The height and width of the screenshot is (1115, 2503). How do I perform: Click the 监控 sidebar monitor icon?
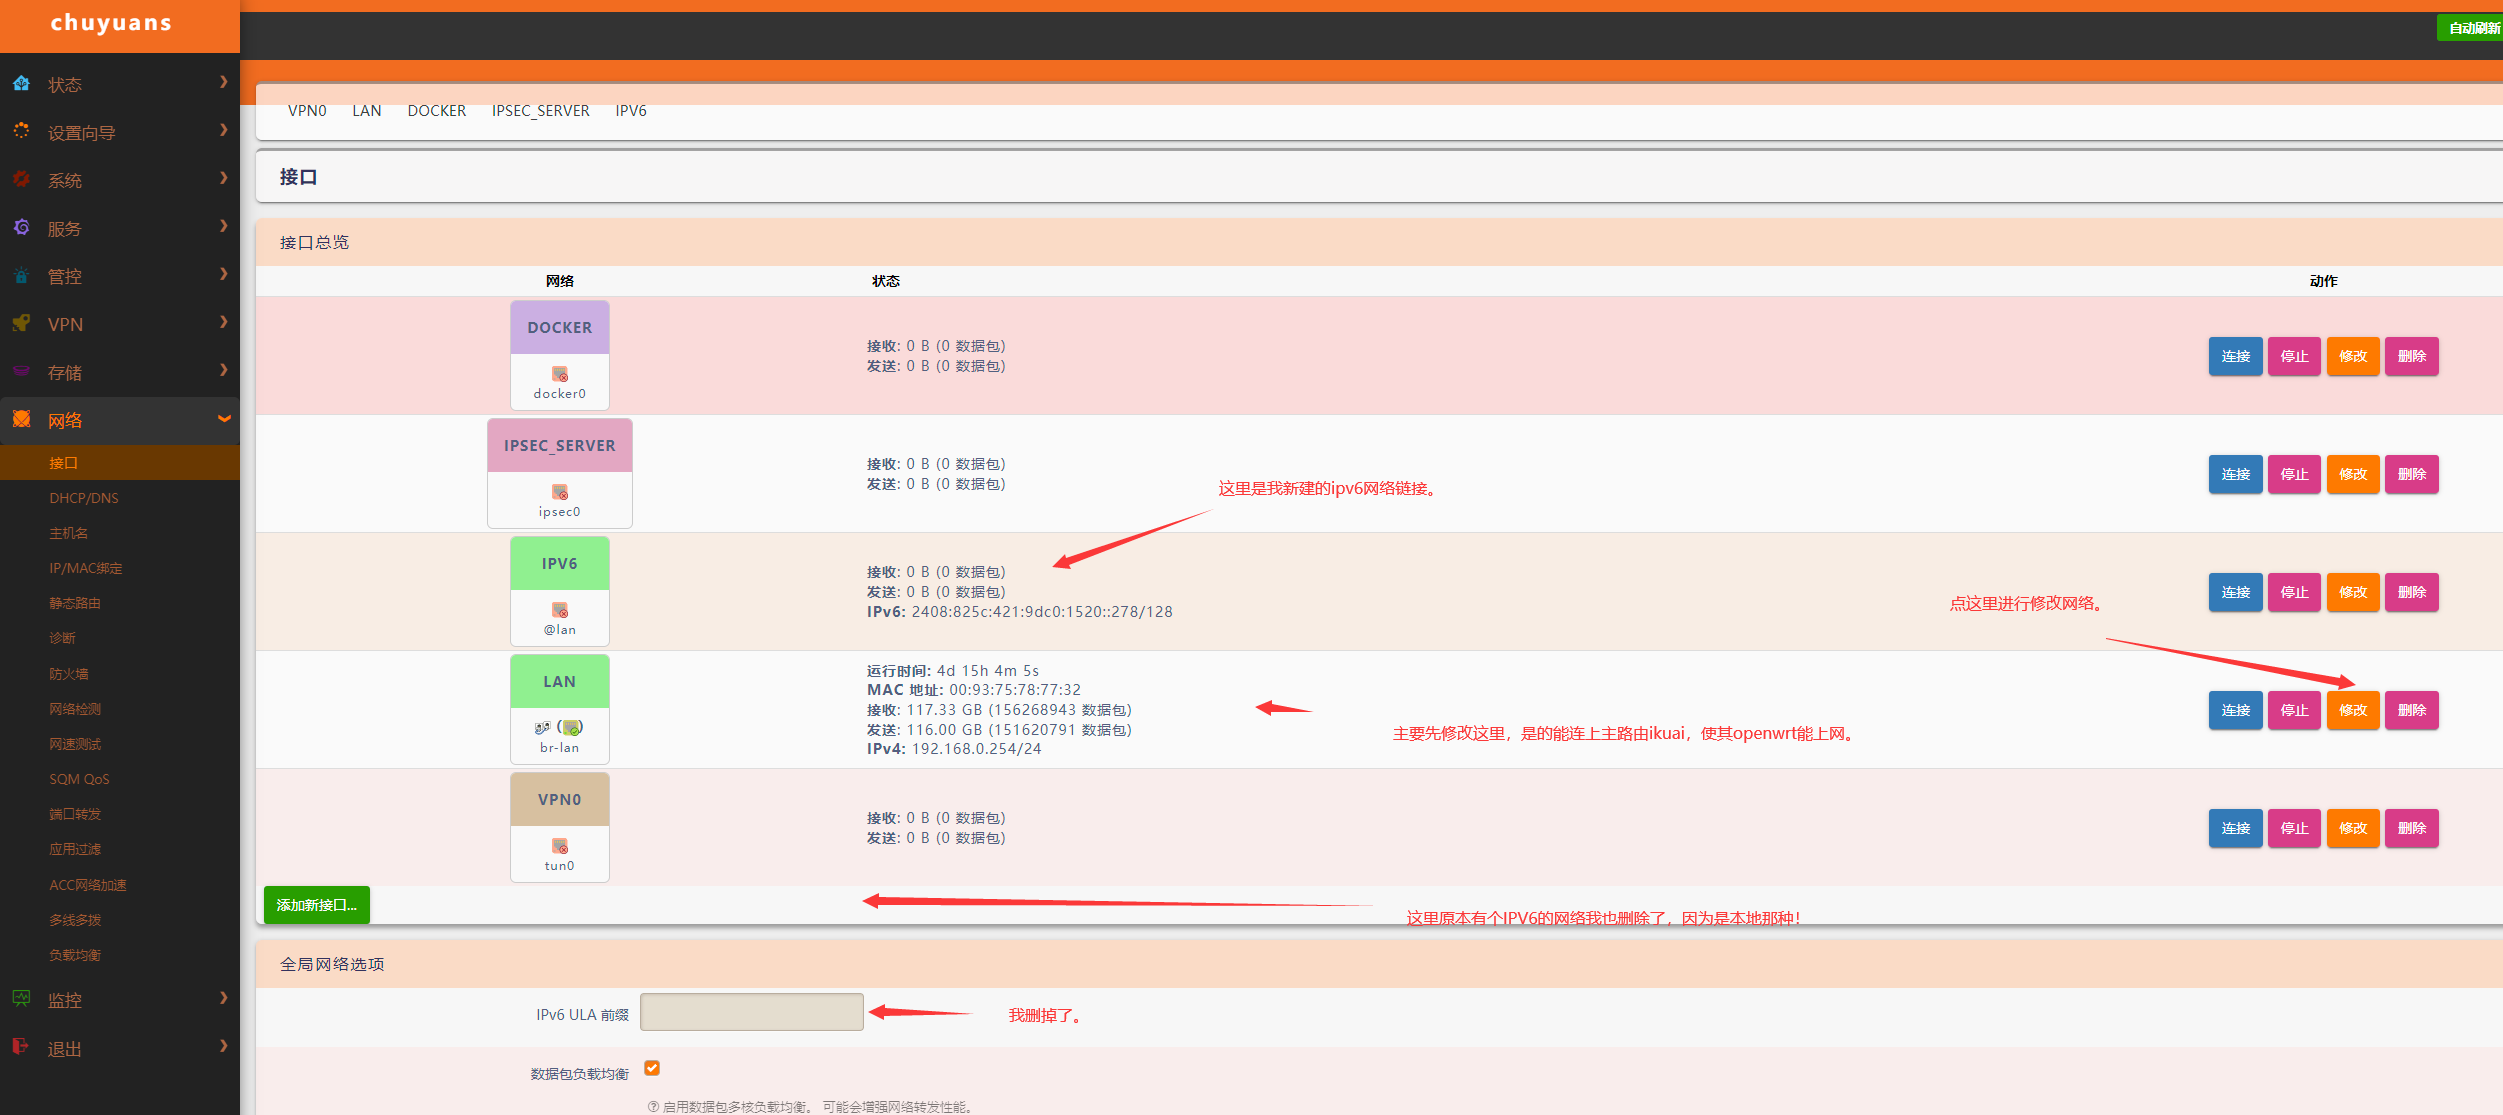[x=21, y=998]
